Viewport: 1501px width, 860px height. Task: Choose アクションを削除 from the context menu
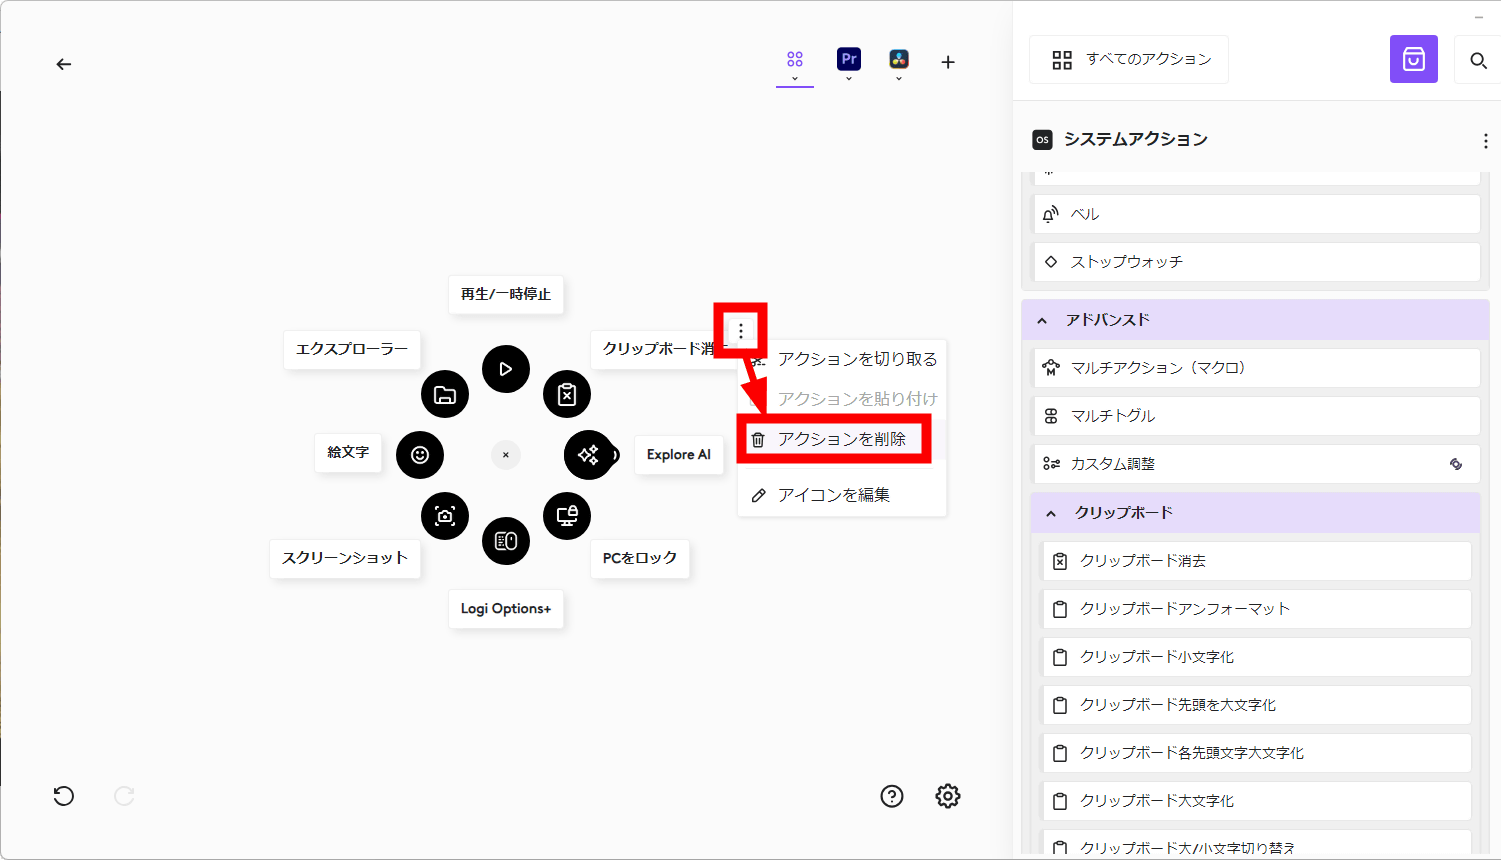point(841,439)
